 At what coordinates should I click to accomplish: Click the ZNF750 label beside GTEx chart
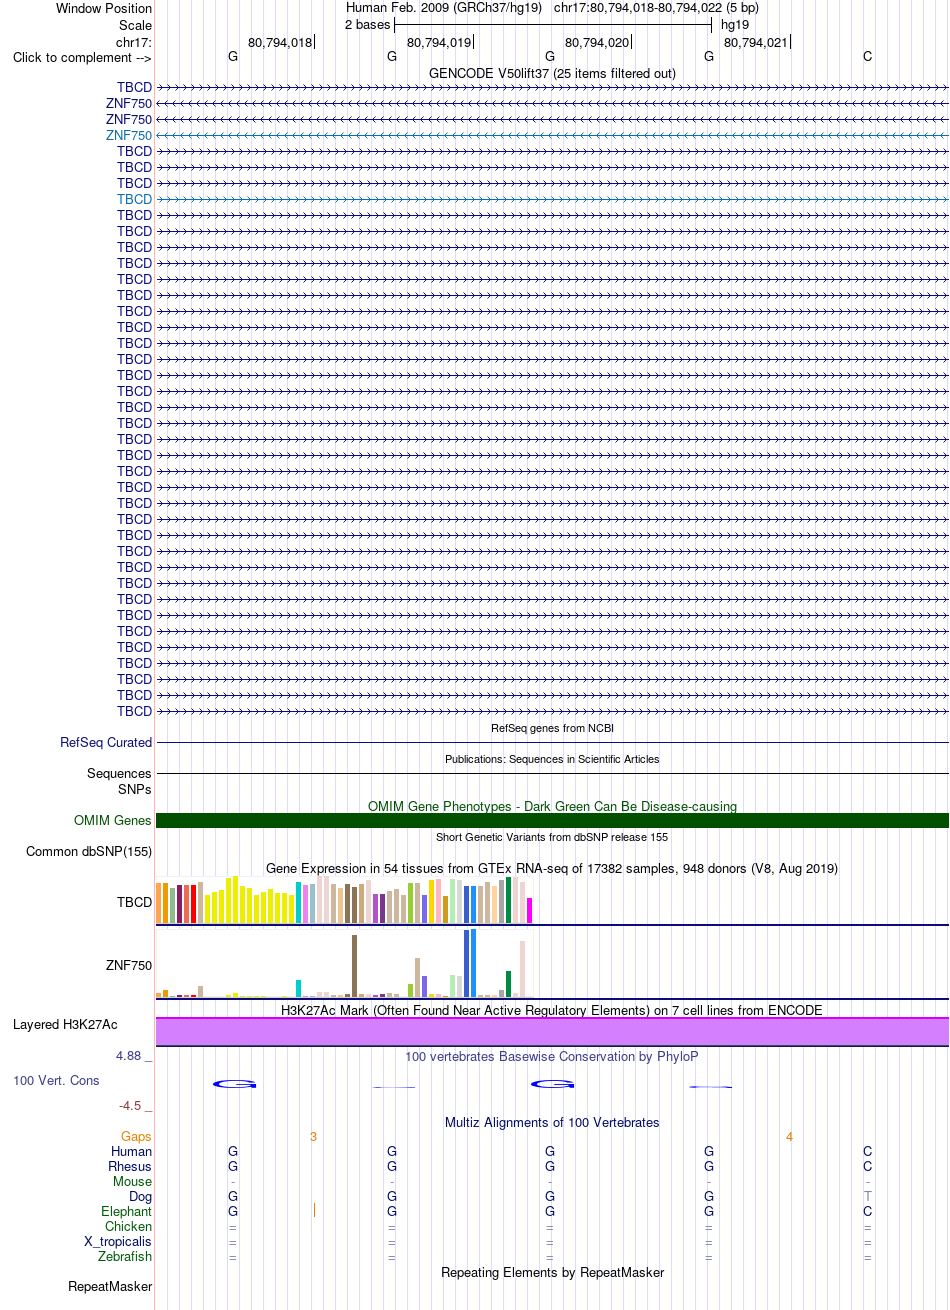pyautogui.click(x=129, y=966)
